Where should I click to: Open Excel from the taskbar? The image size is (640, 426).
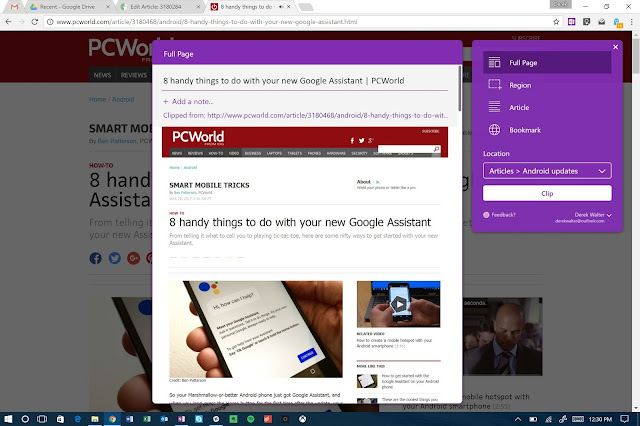147,419
